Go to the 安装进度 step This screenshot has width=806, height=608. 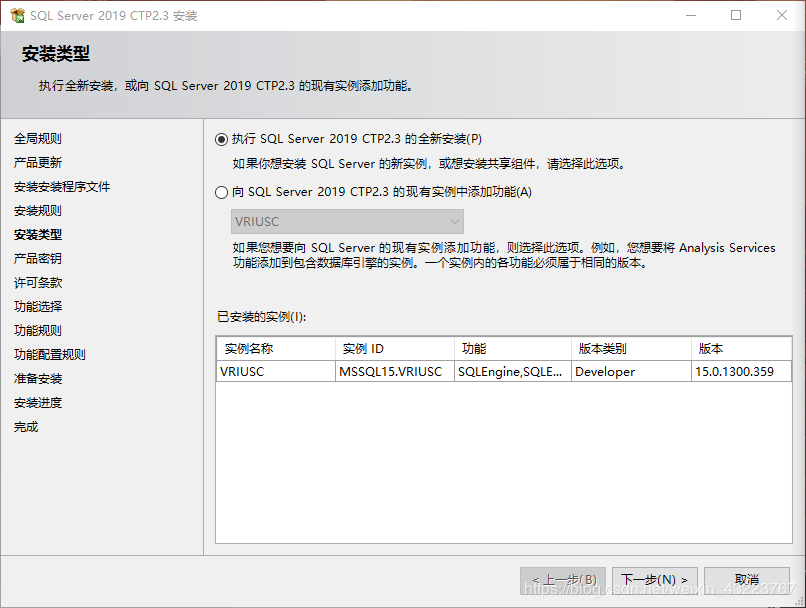(38, 403)
